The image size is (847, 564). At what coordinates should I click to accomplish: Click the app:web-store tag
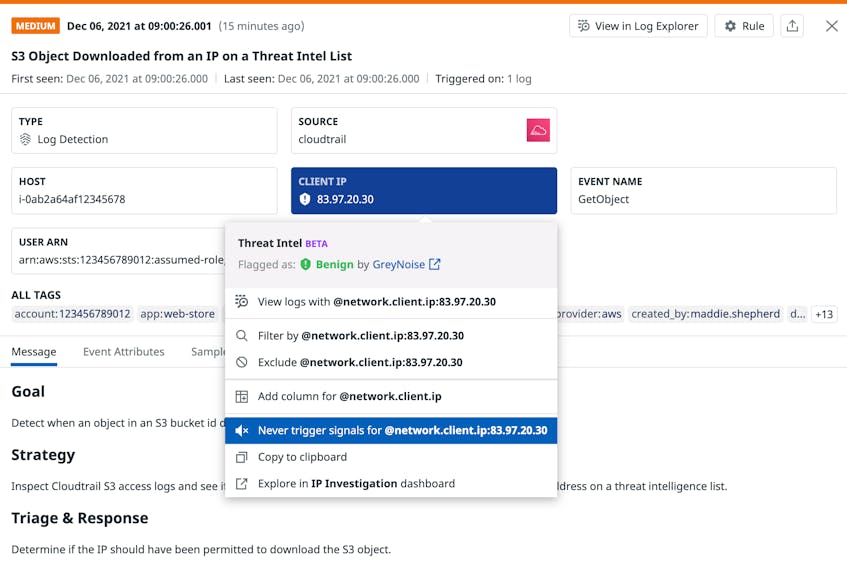pos(178,314)
